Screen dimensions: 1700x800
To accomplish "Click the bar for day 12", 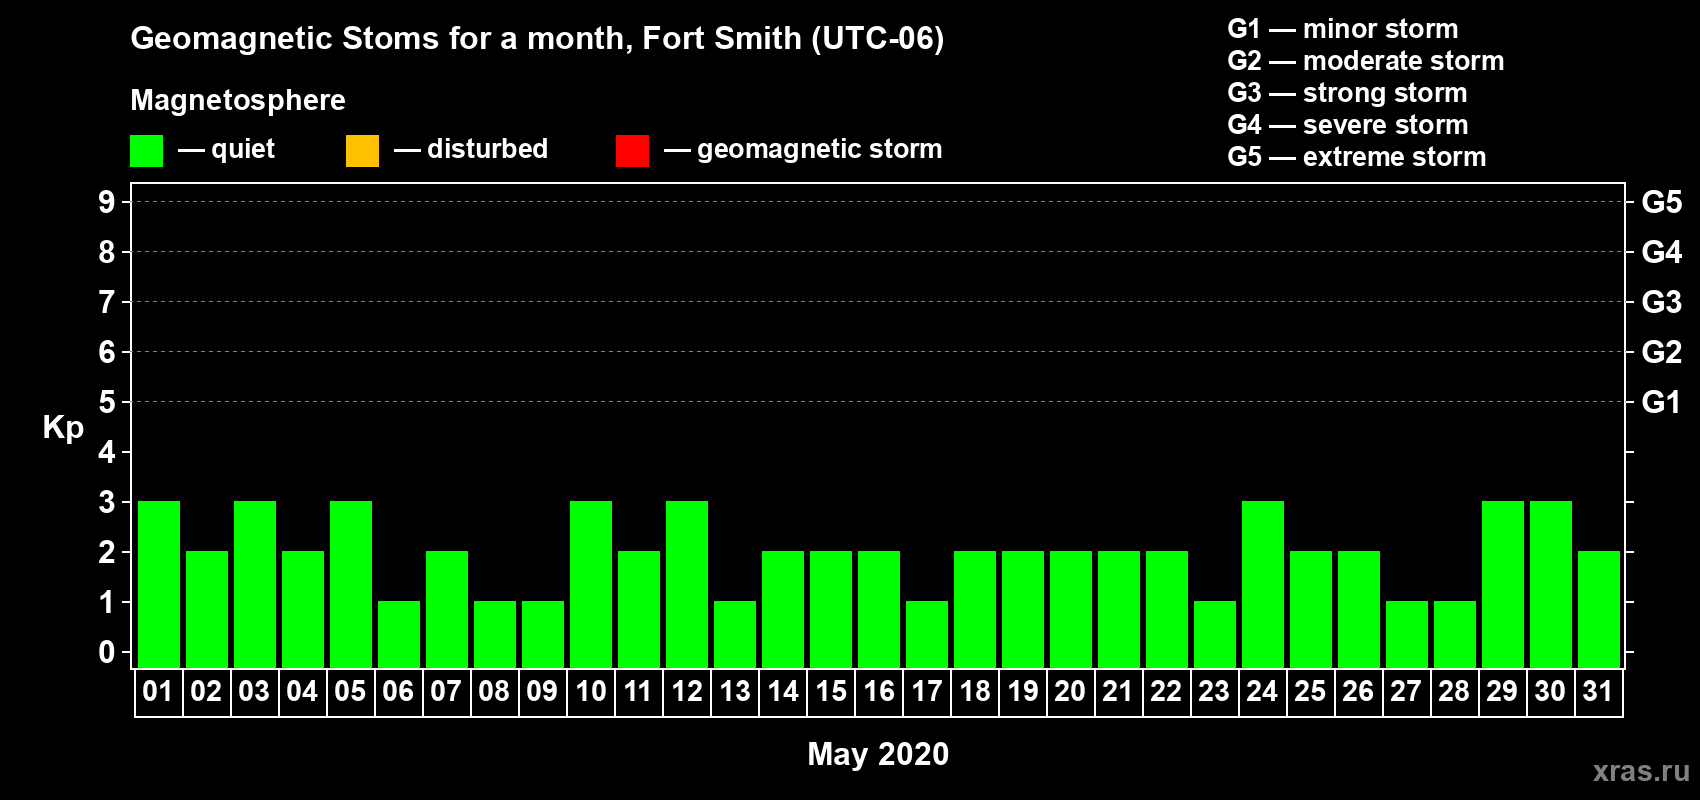I will [x=687, y=584].
